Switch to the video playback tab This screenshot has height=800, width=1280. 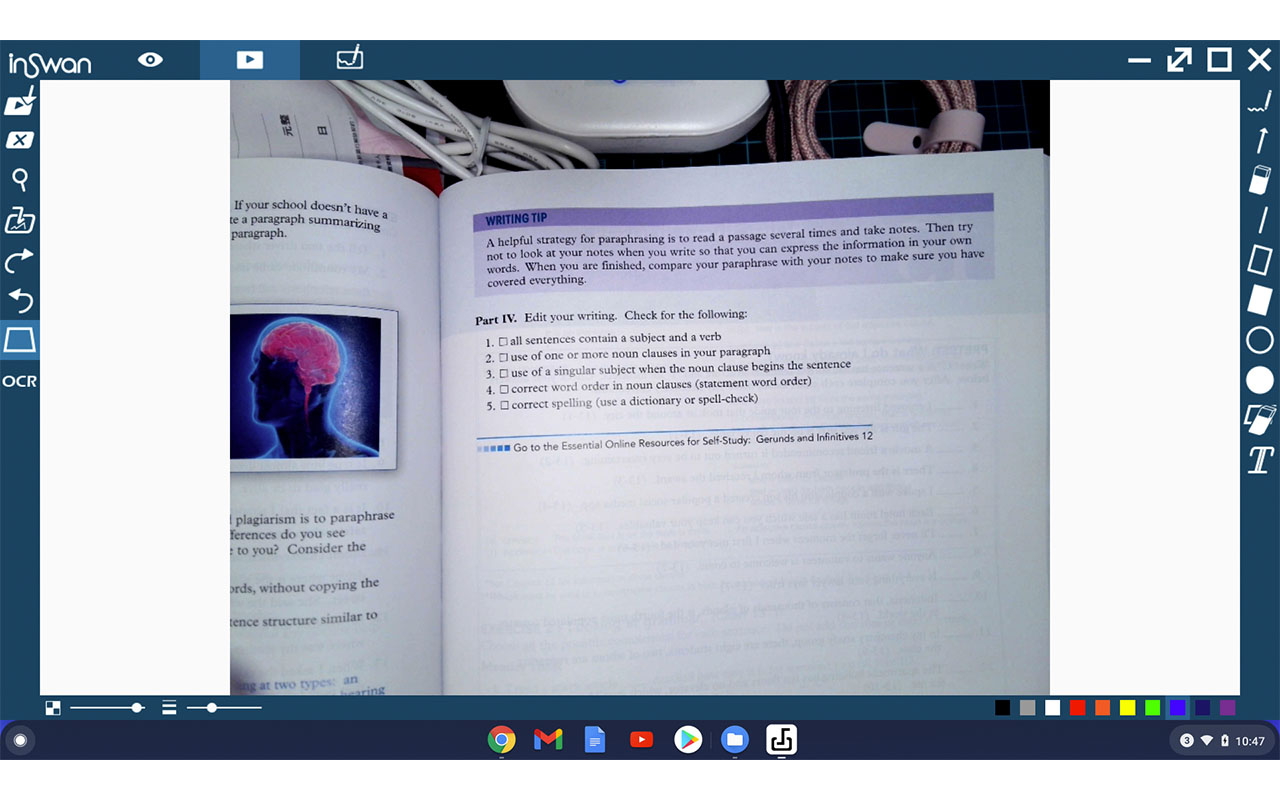pos(249,59)
